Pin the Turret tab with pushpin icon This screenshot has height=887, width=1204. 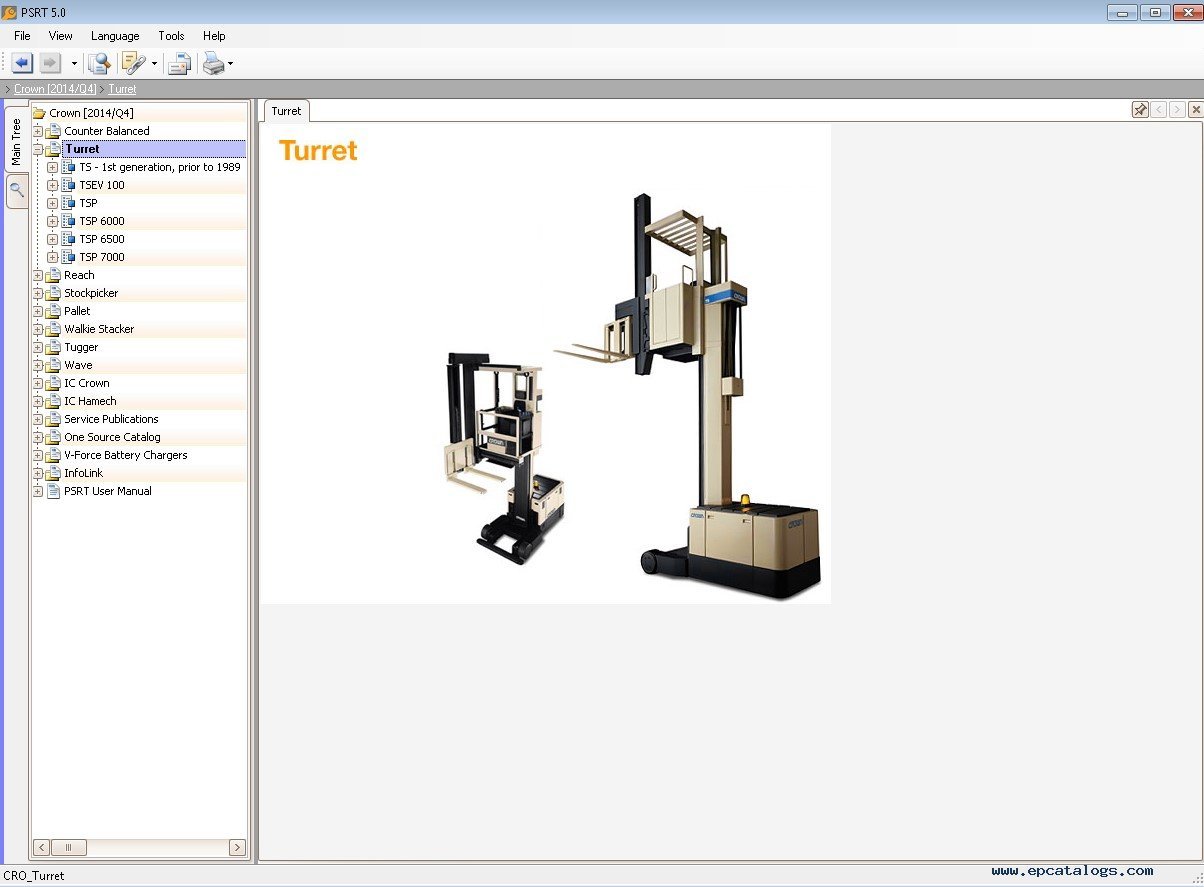[1140, 110]
